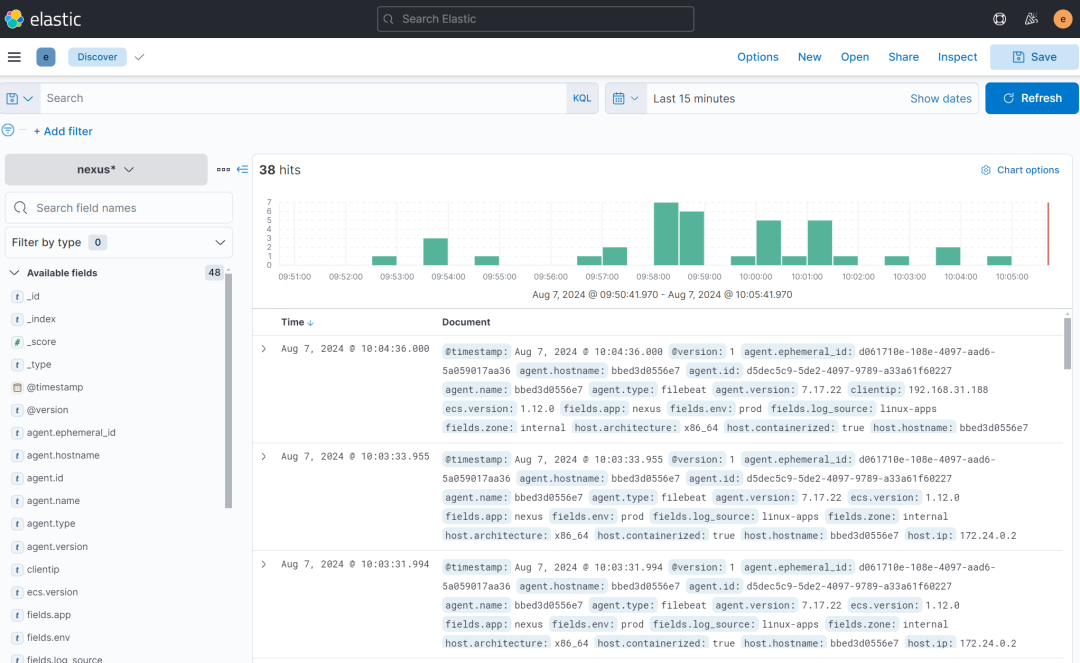Click the Time column sort arrow
The width and height of the screenshot is (1080, 663).
coord(311,323)
